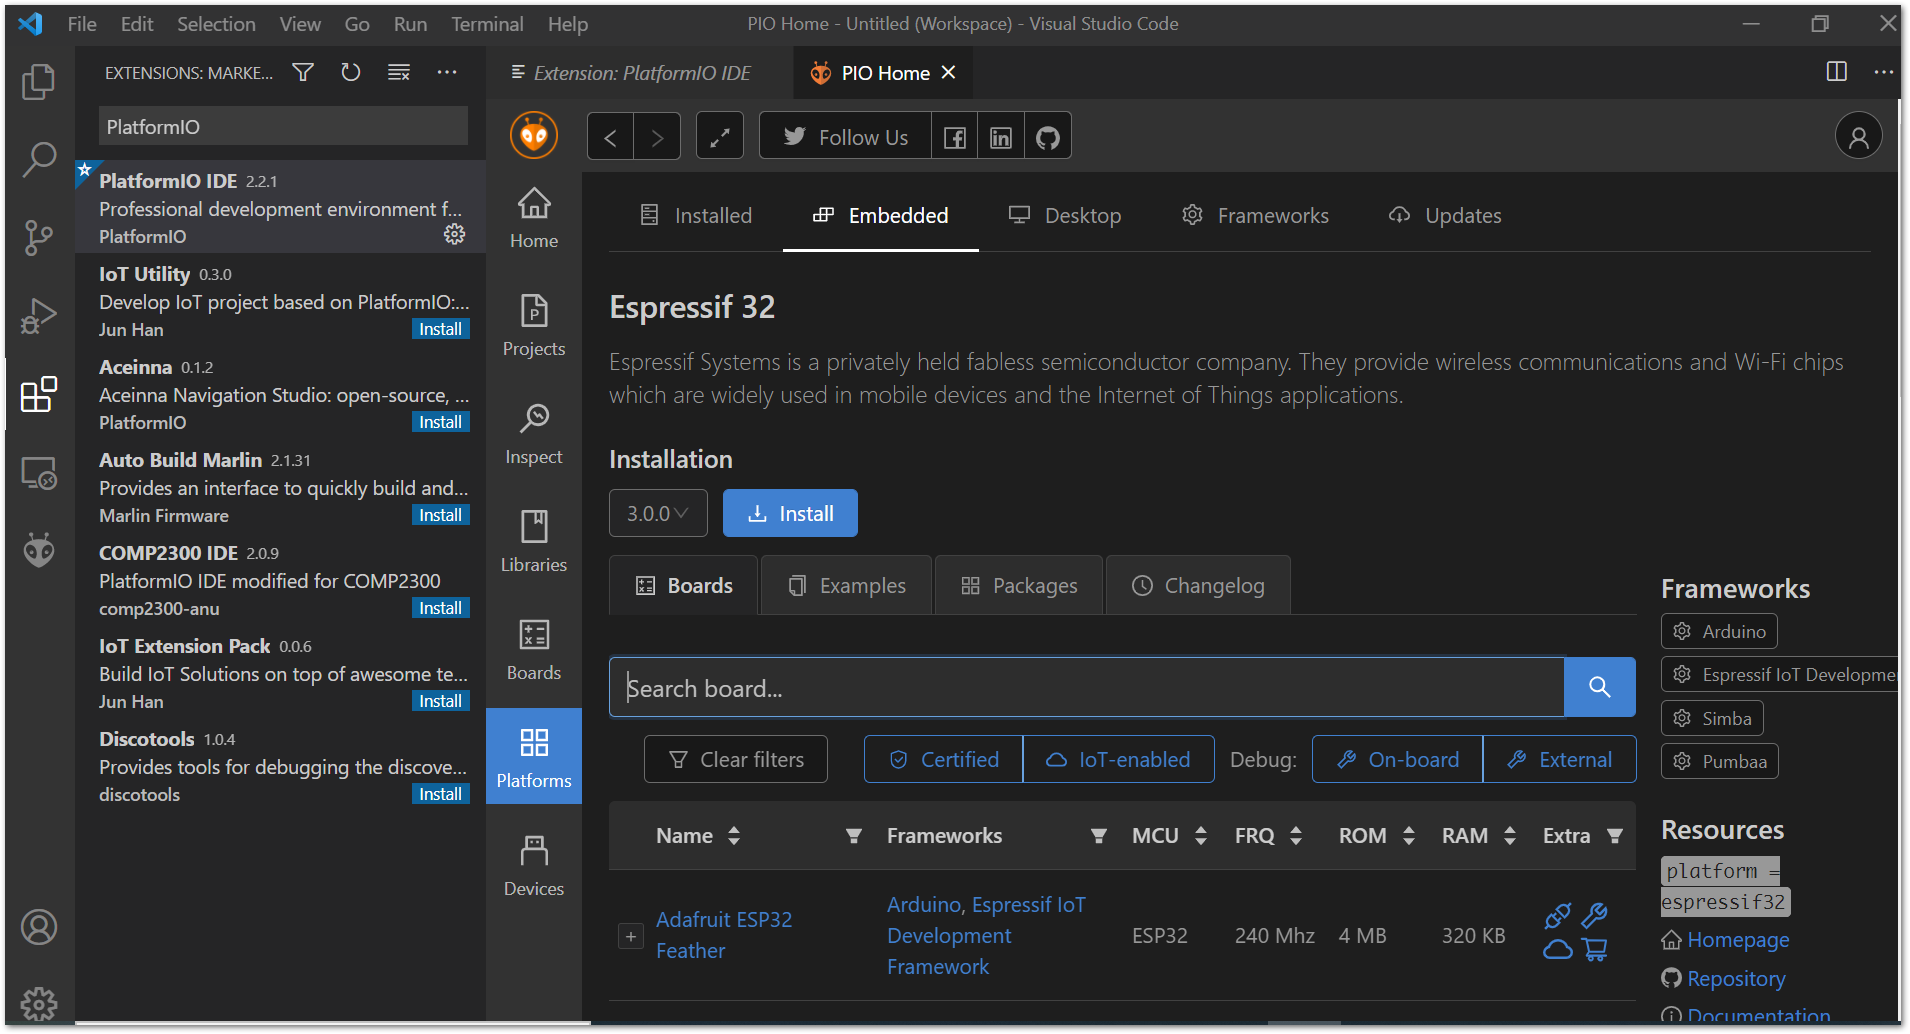Open the Search view in activity bar

[39, 159]
